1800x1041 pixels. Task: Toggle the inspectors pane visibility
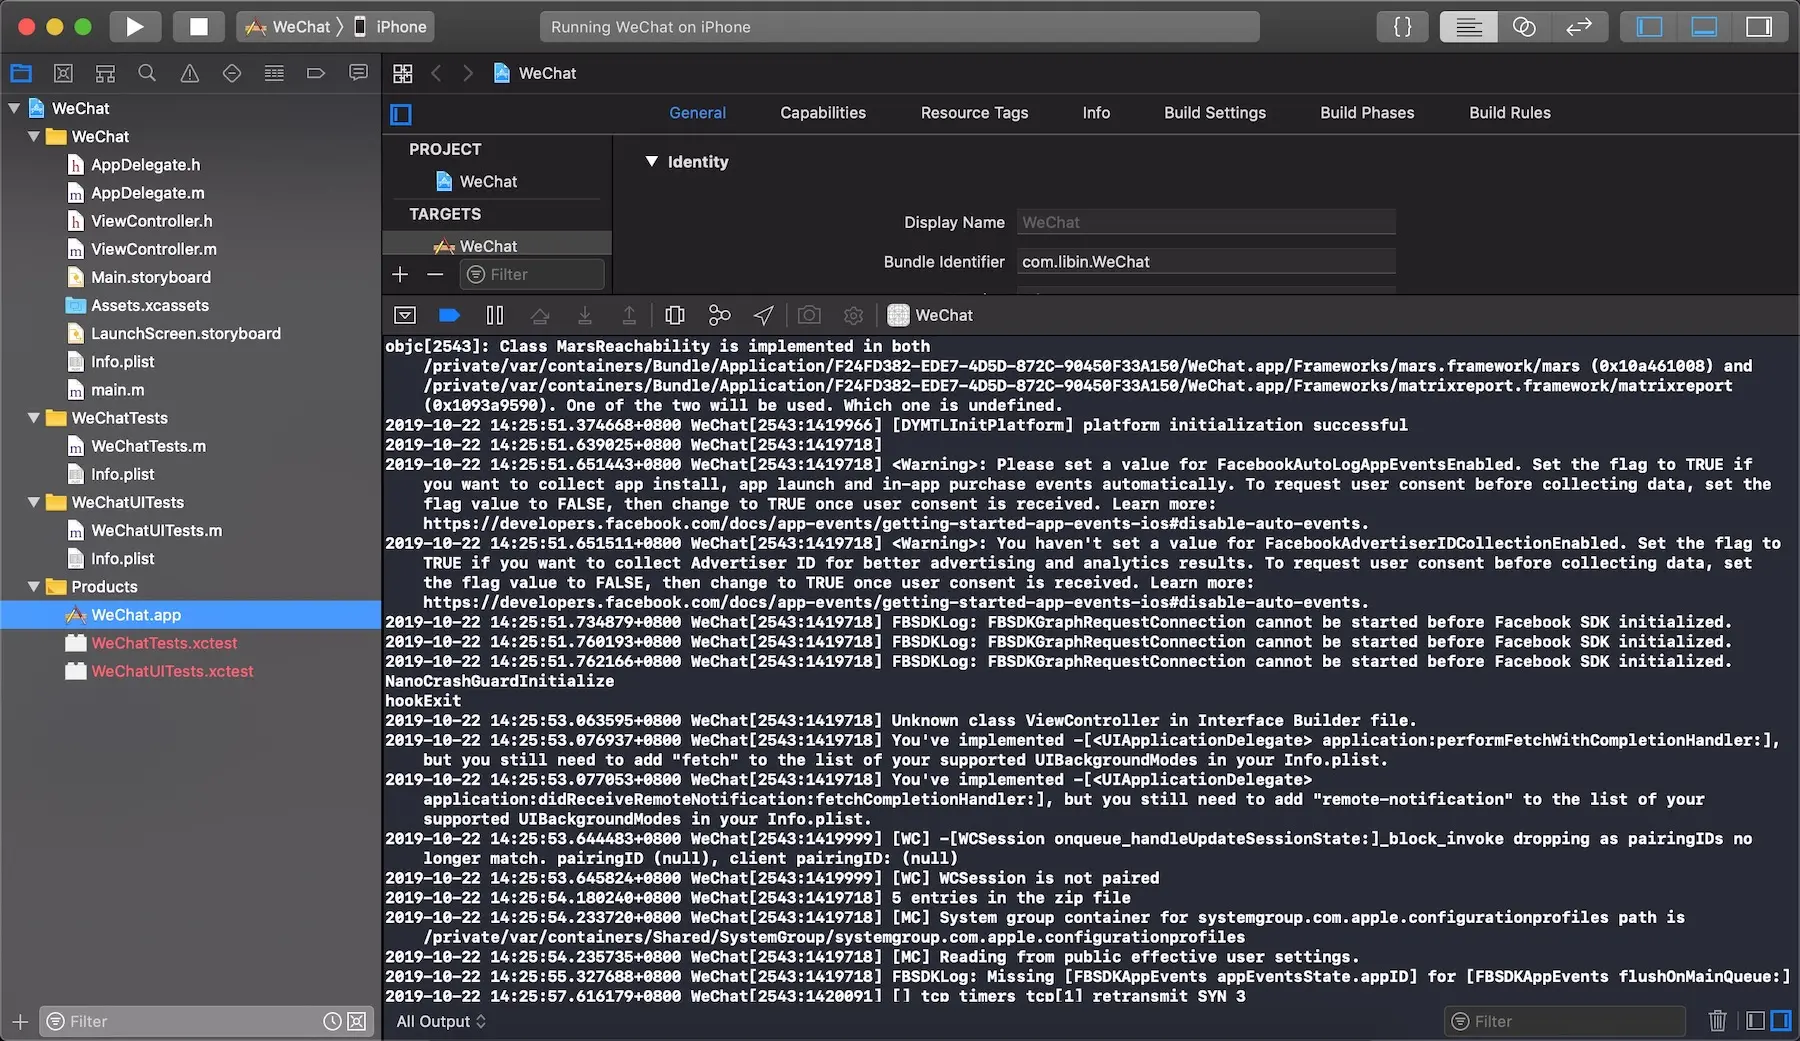click(x=1759, y=27)
